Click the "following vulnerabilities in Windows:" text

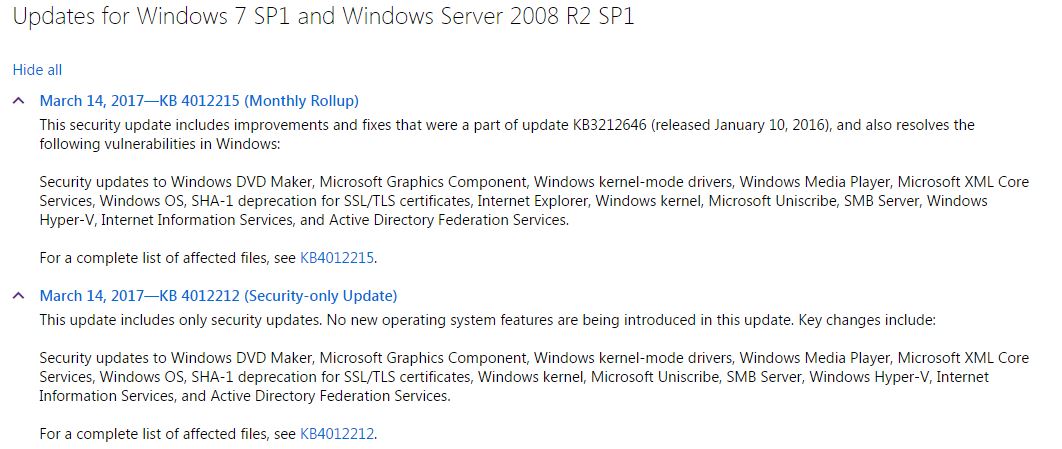point(160,144)
